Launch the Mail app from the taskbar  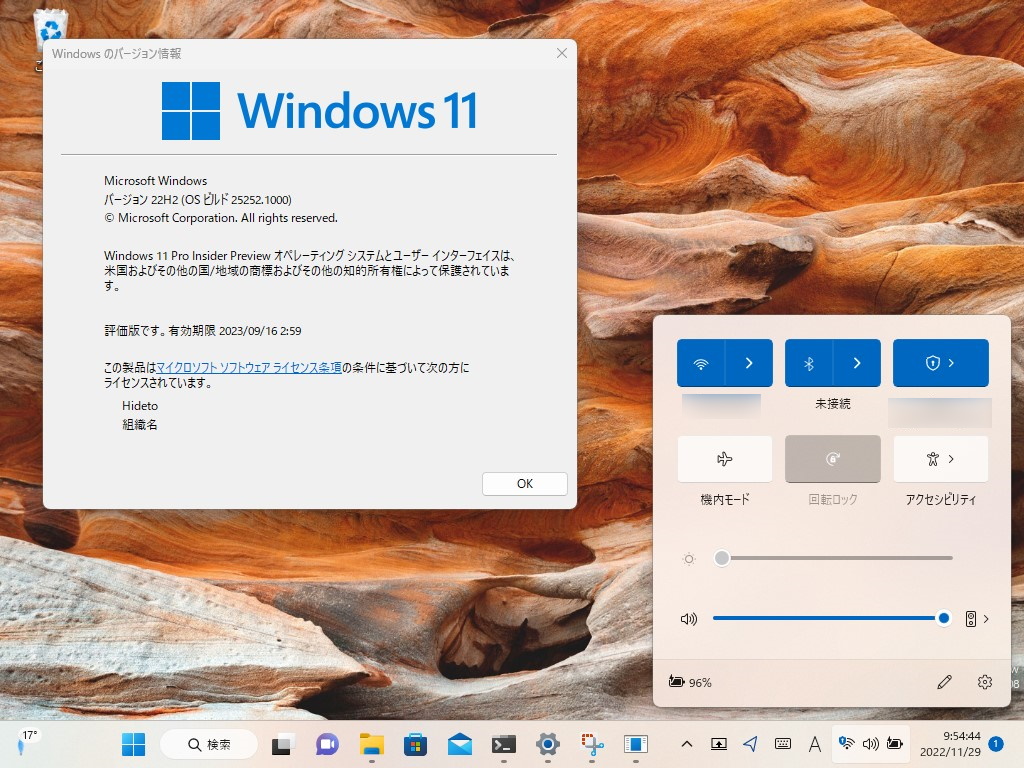(x=459, y=745)
